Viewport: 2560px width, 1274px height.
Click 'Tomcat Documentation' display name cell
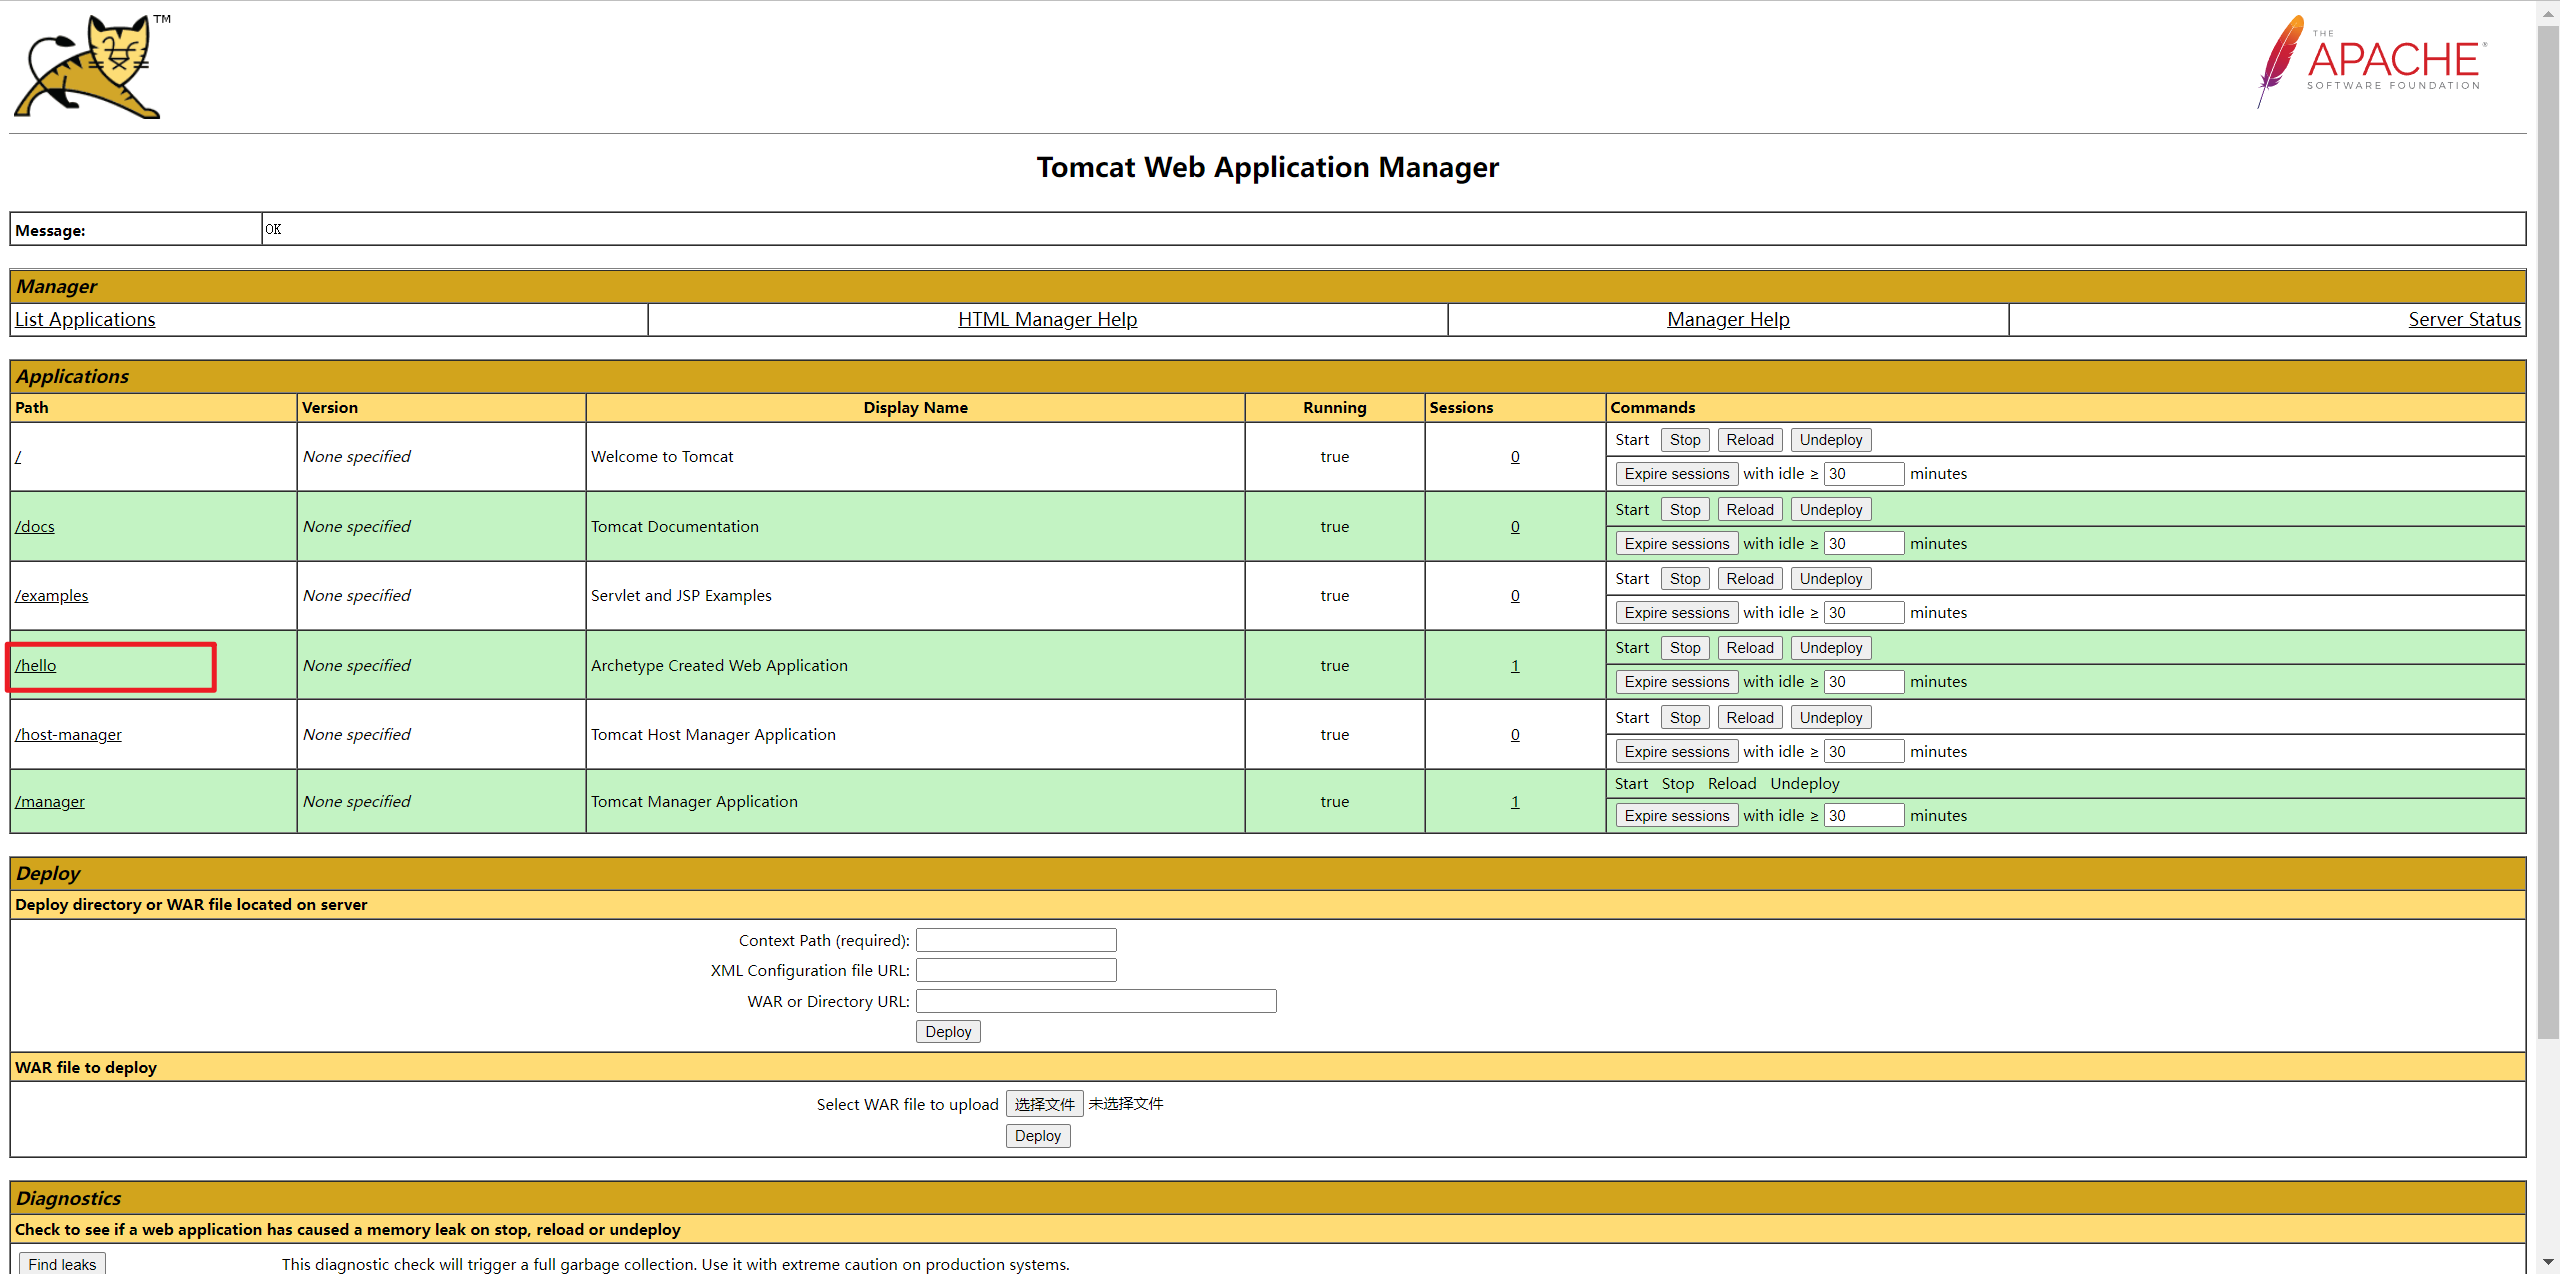tap(915, 526)
